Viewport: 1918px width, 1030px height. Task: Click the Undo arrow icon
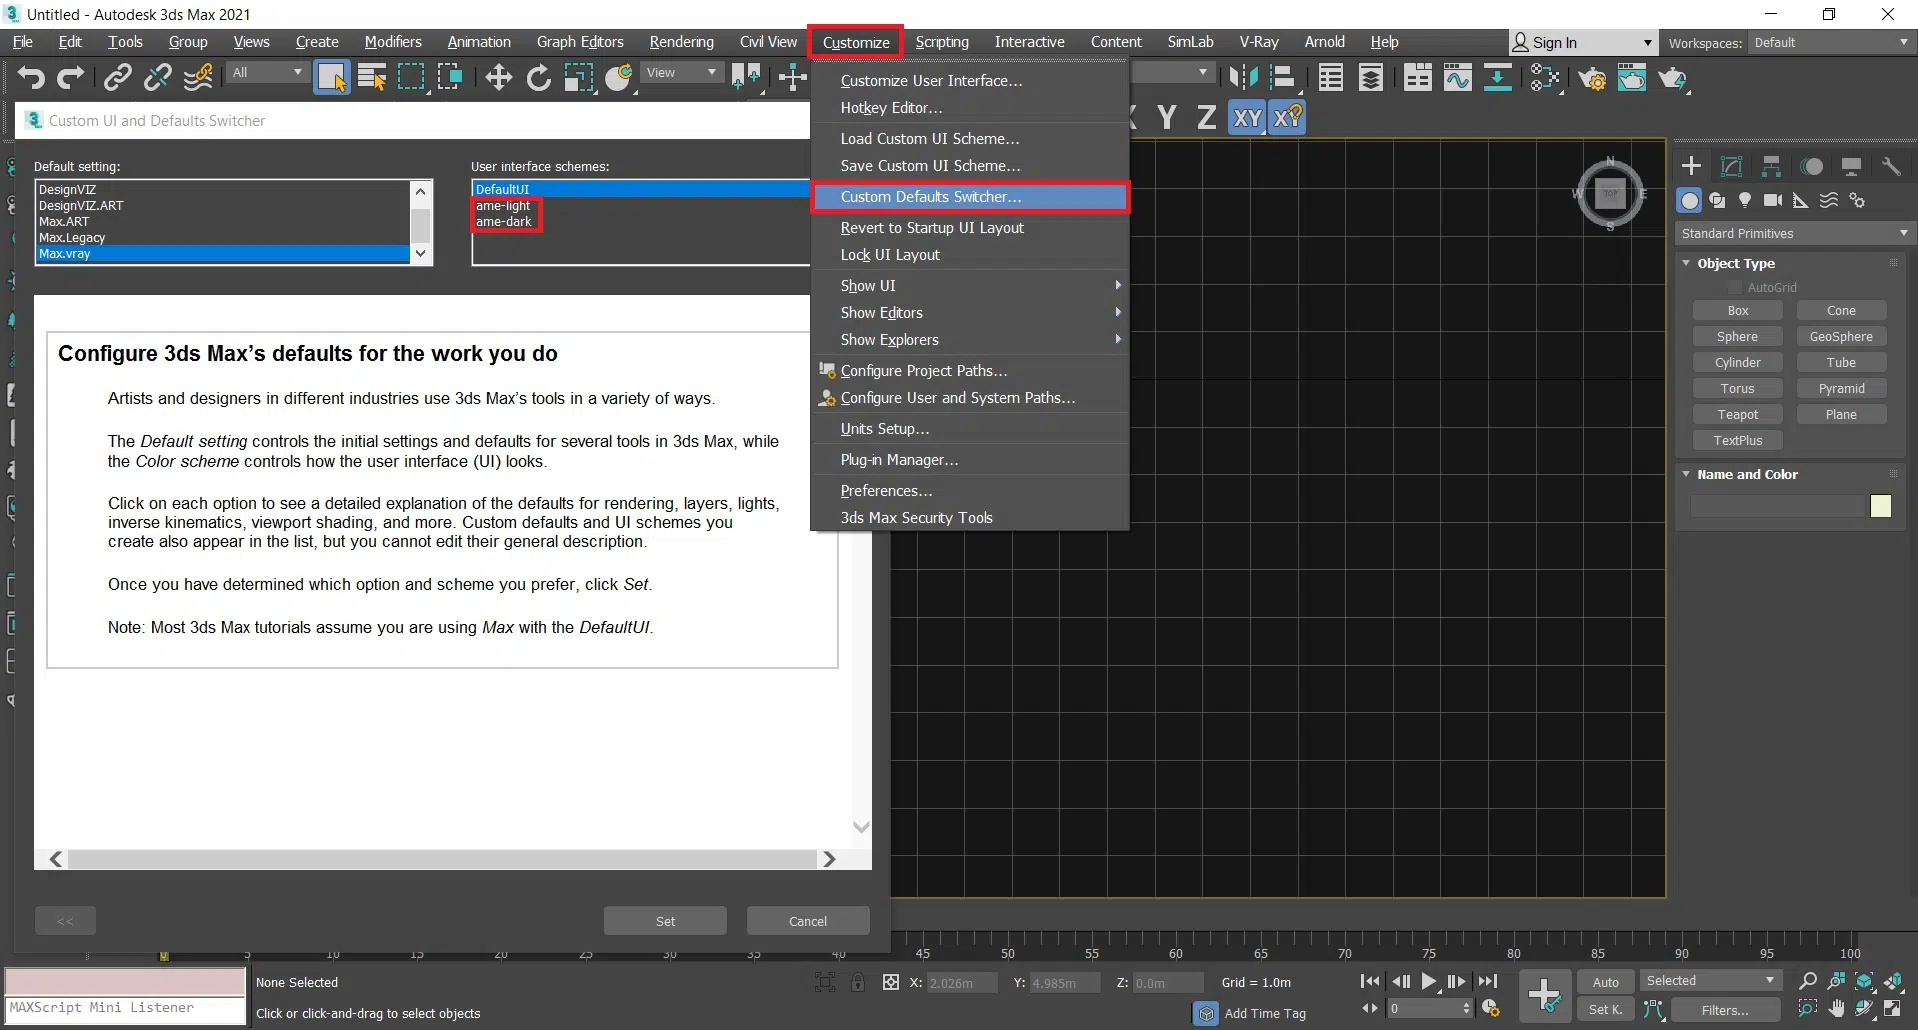tap(31, 77)
